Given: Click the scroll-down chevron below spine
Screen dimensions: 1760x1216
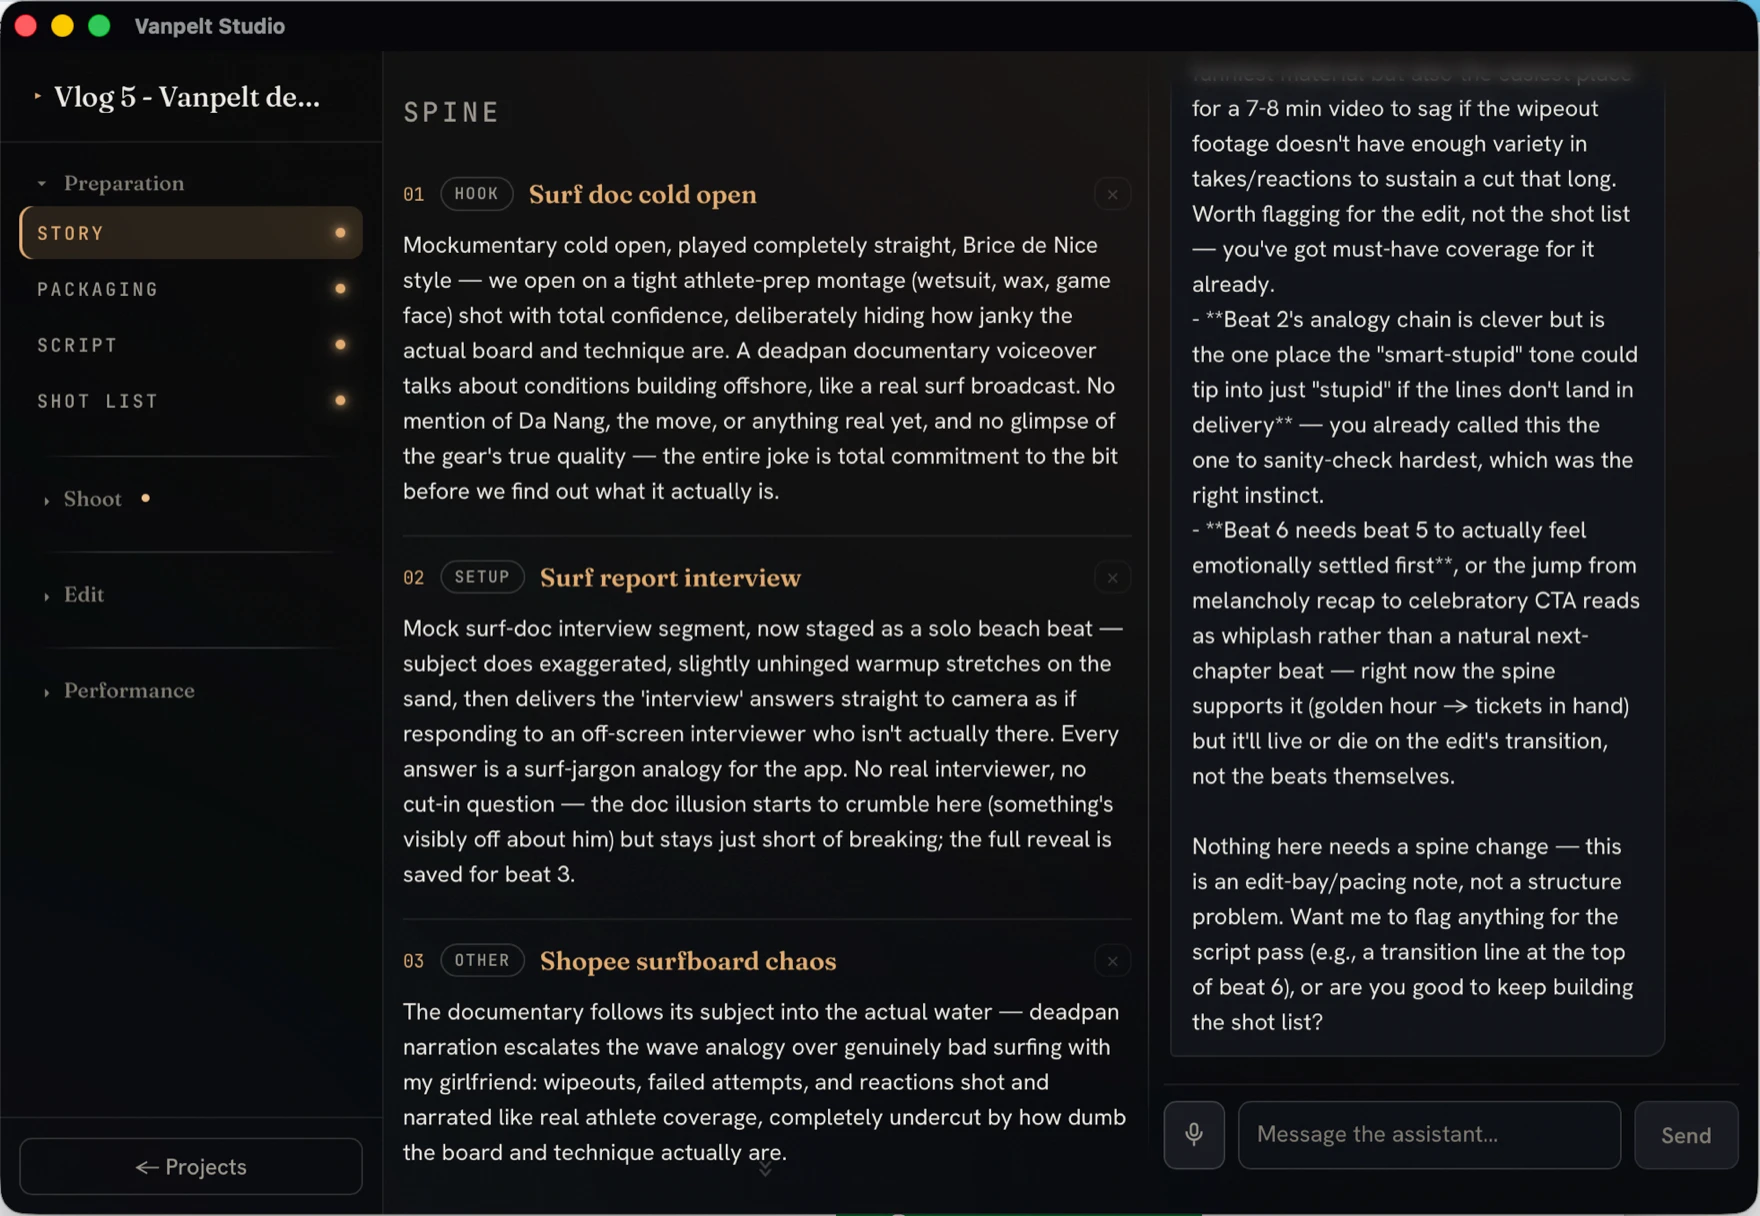Looking at the screenshot, I should [765, 1169].
